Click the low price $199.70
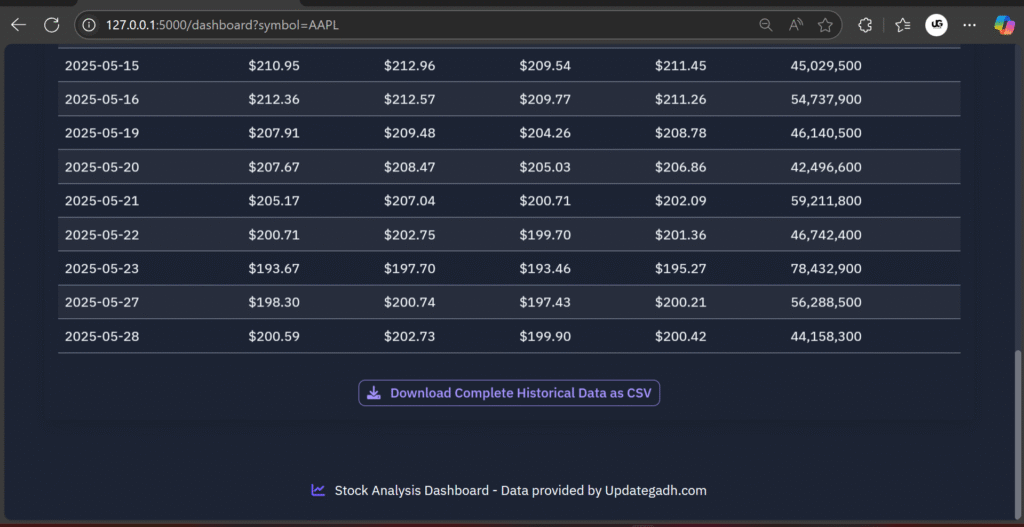This screenshot has height=527, width=1024. (x=545, y=235)
